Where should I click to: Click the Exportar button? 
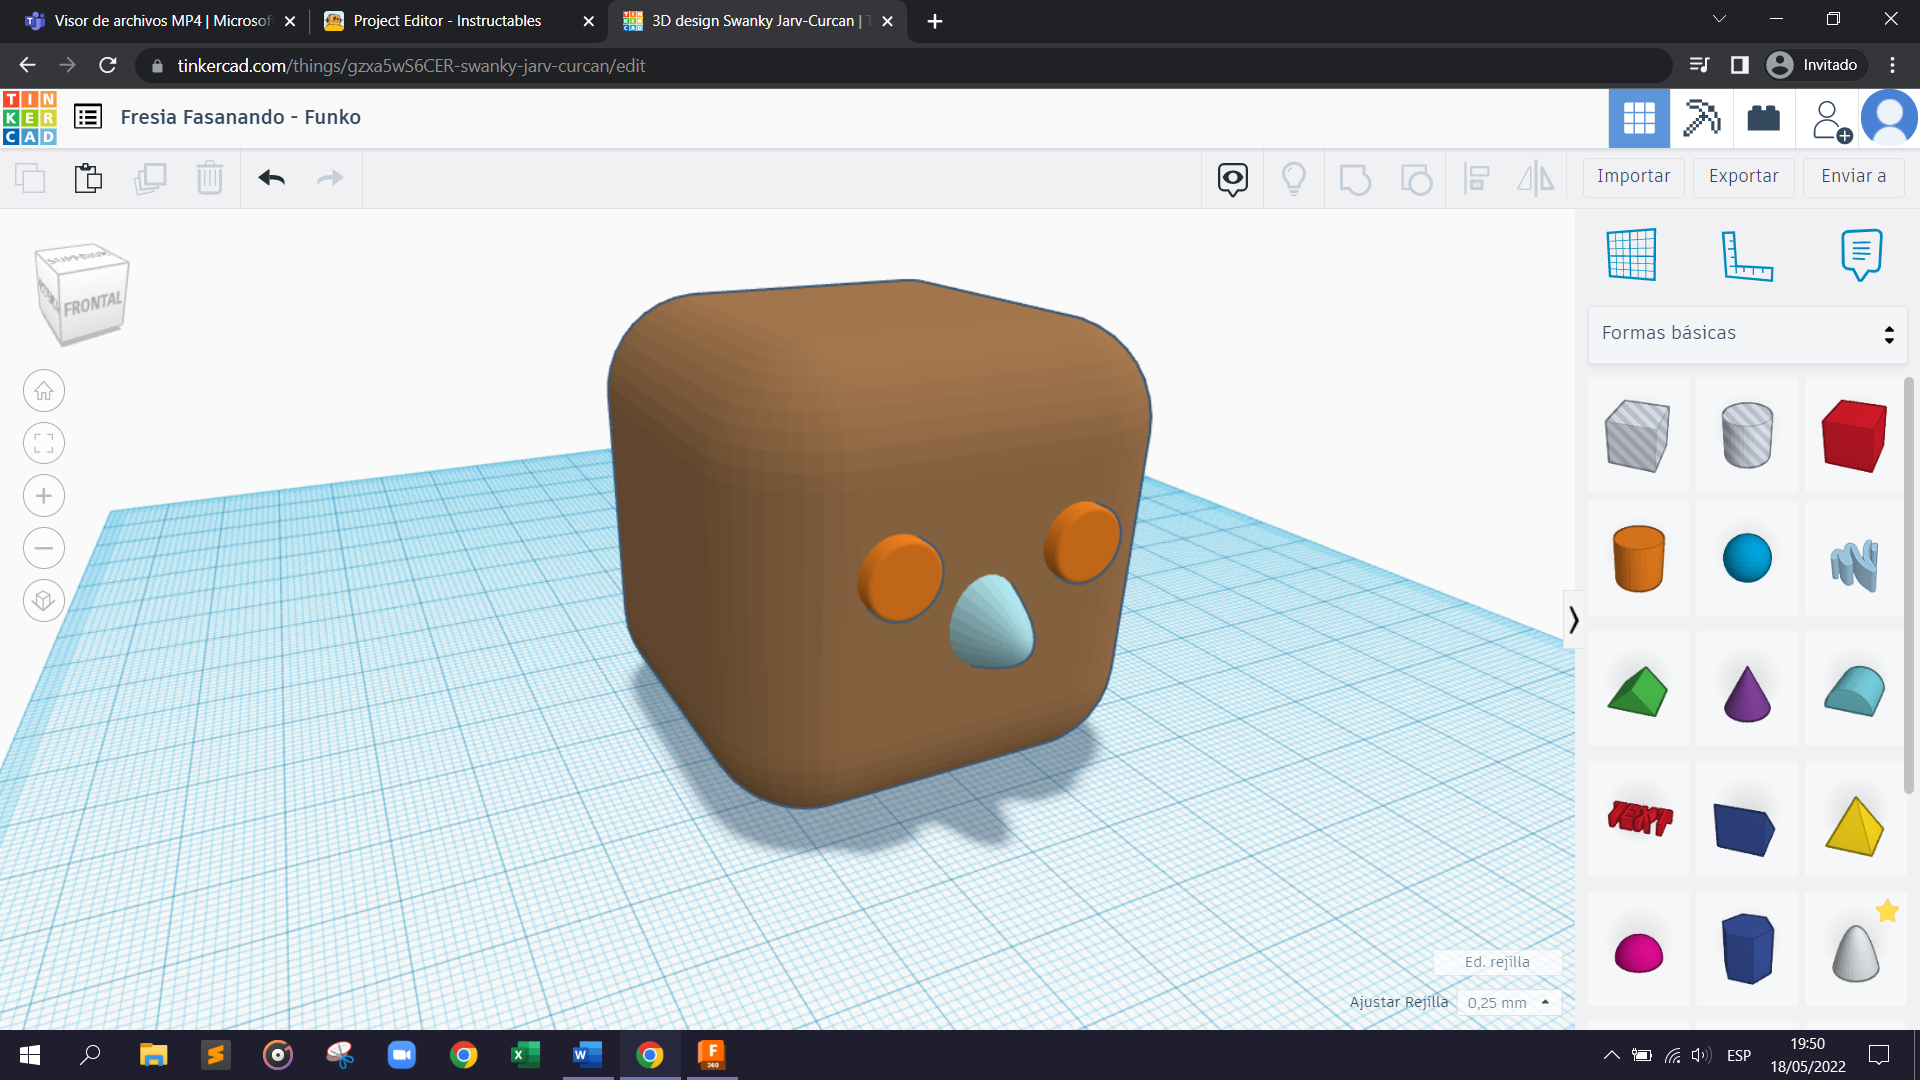click(1743, 176)
